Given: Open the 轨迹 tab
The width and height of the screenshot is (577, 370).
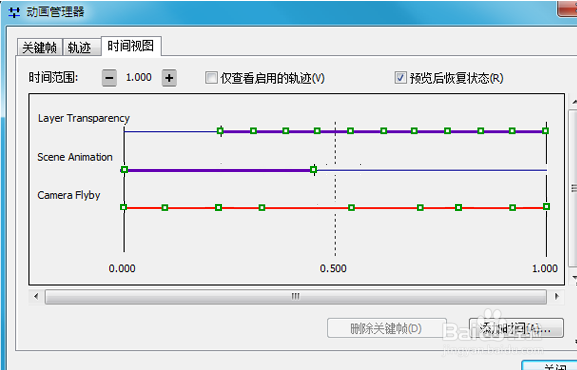Looking at the screenshot, I should [x=81, y=47].
